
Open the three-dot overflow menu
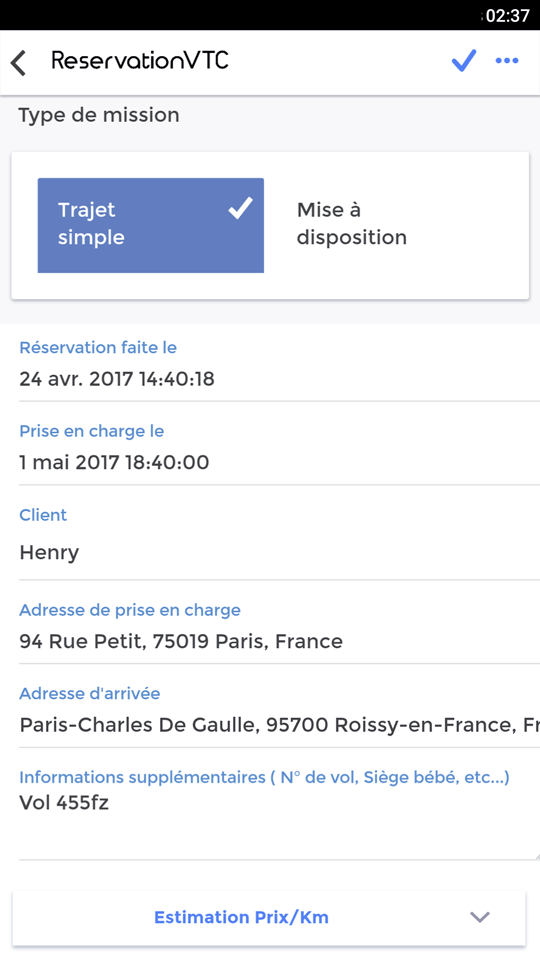507,61
